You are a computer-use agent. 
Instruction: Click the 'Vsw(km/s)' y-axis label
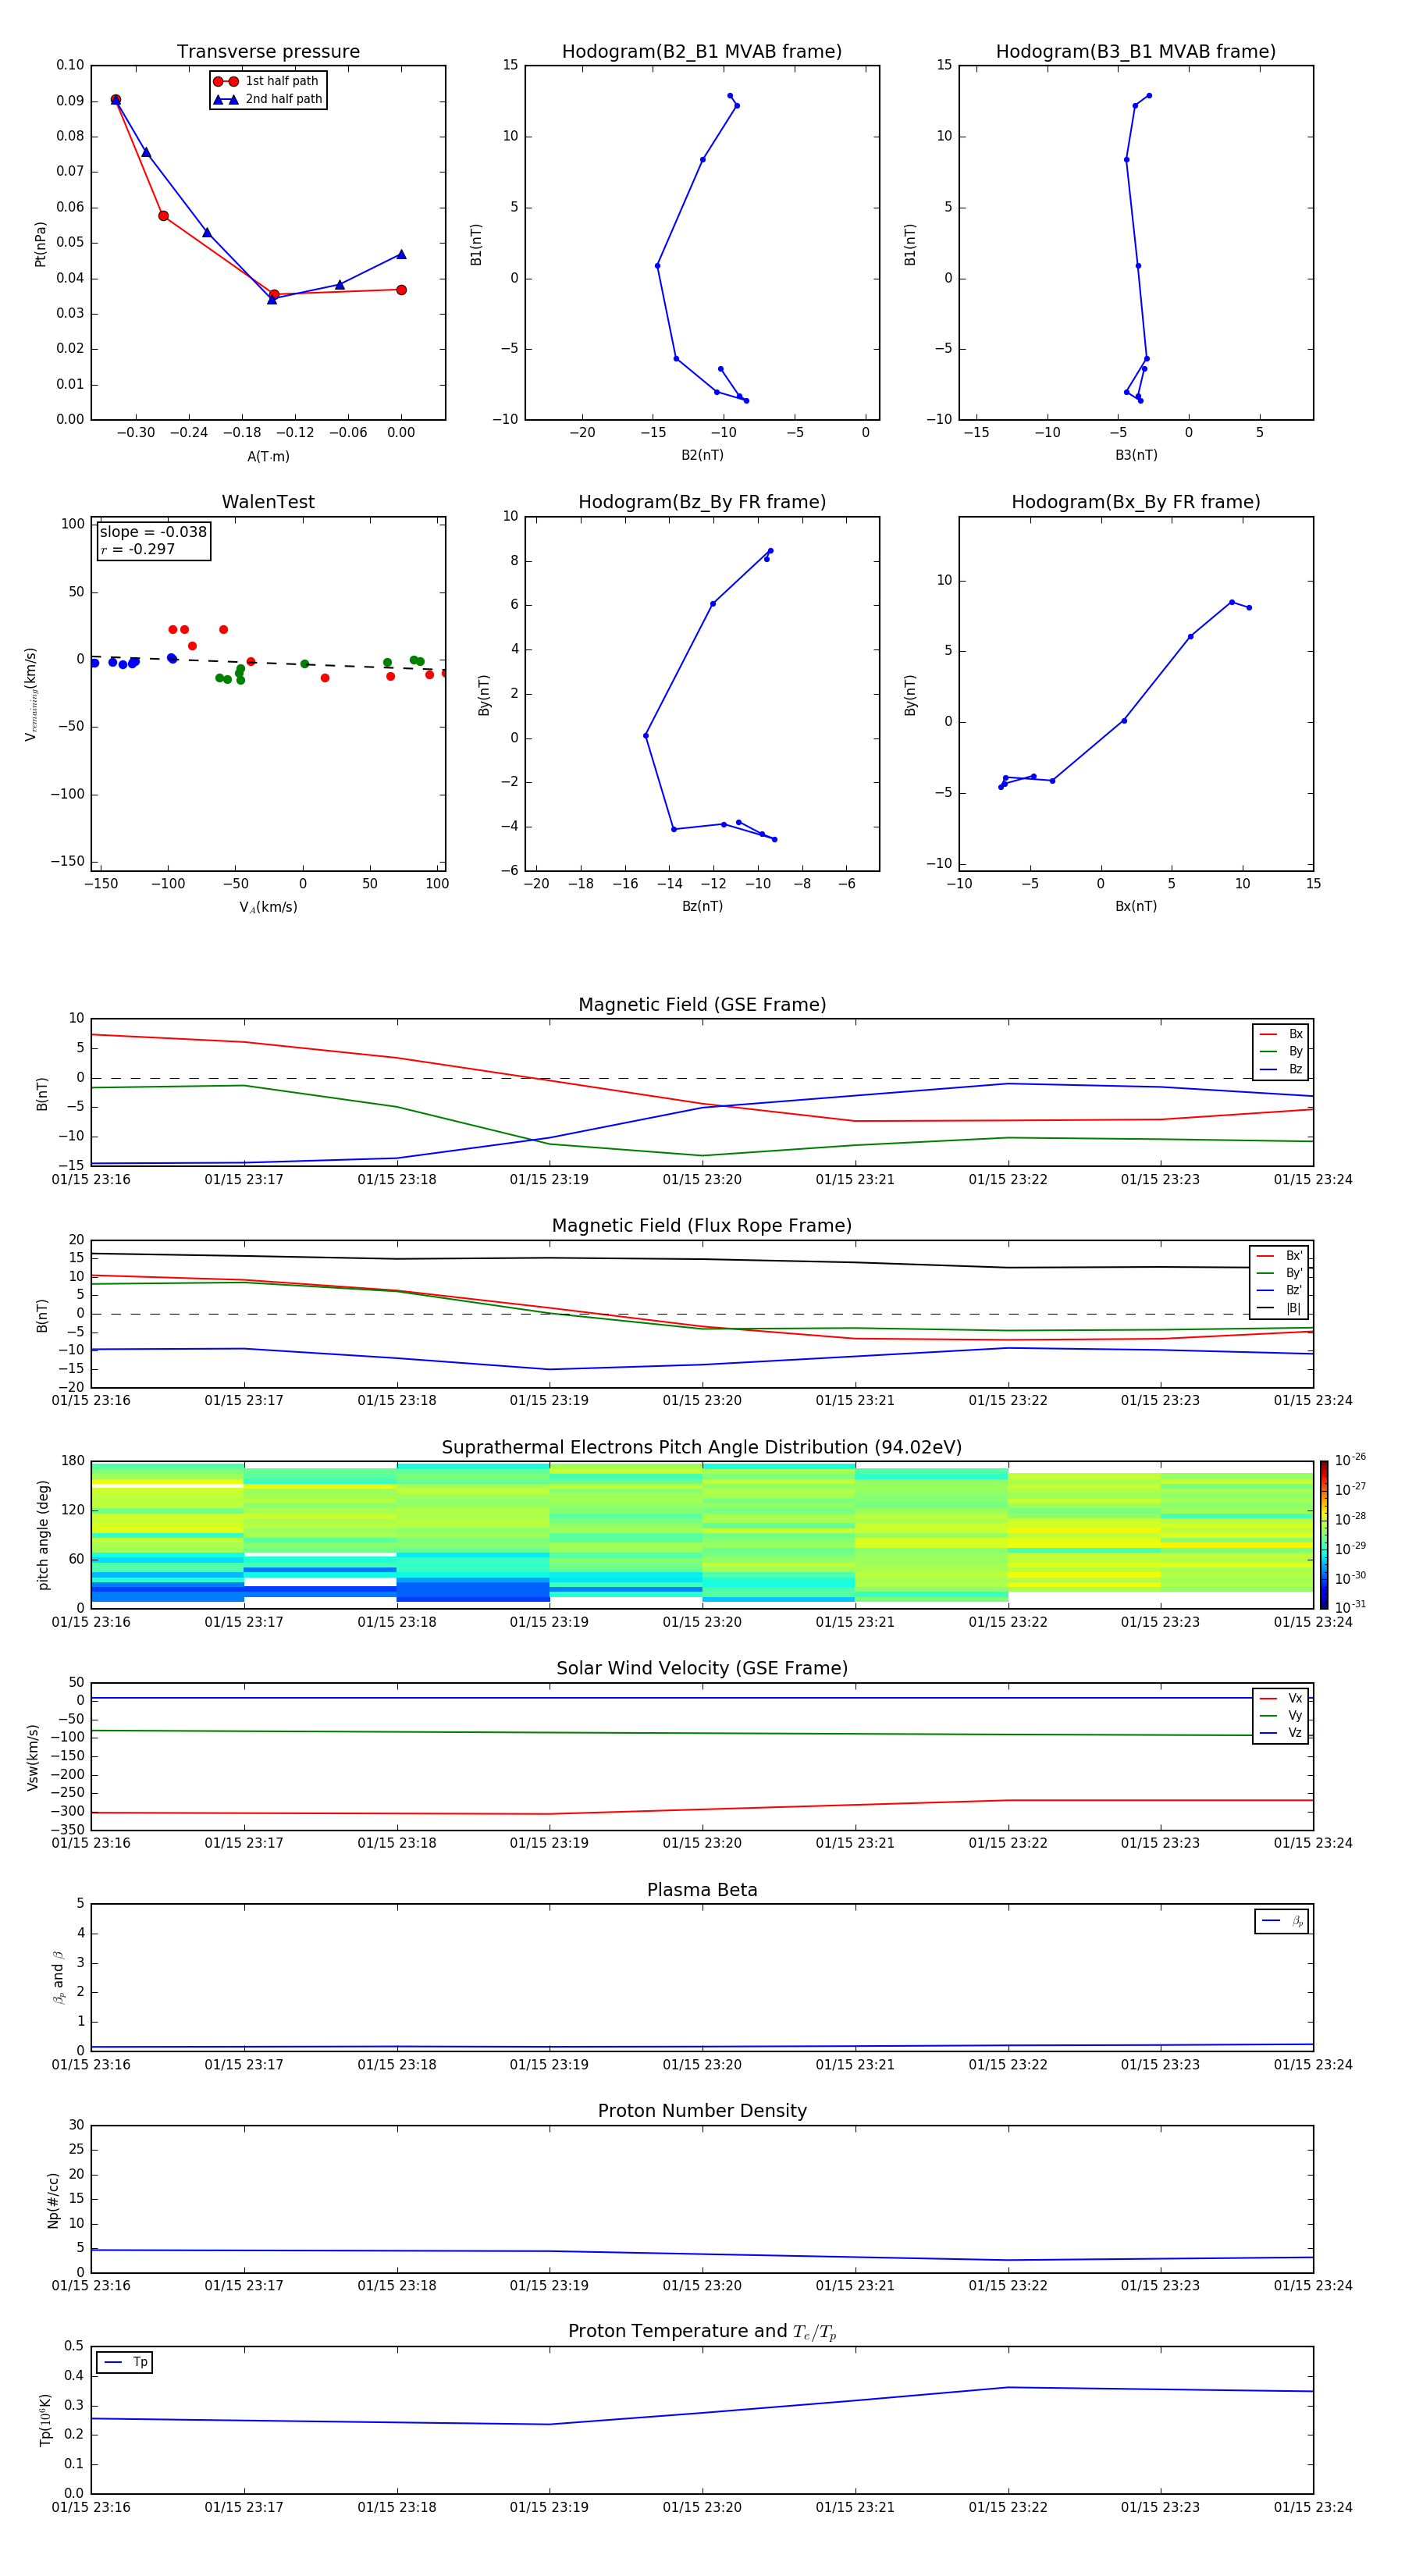tap(33, 1757)
